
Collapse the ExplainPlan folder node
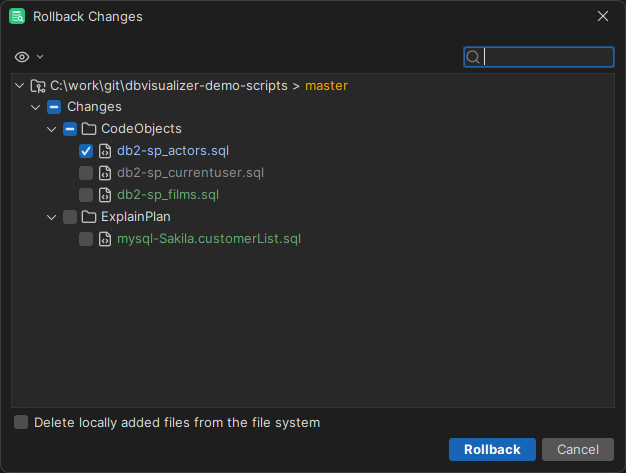tap(52, 216)
